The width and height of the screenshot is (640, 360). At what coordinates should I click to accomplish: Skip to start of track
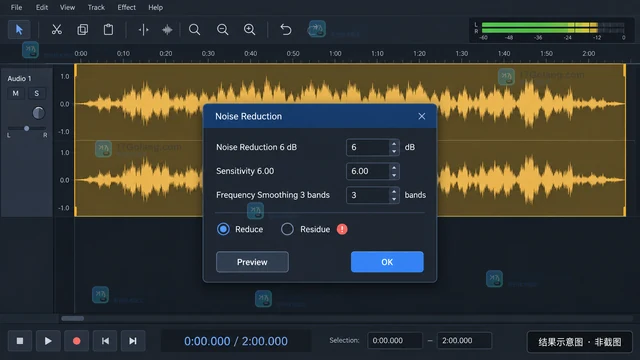105,341
